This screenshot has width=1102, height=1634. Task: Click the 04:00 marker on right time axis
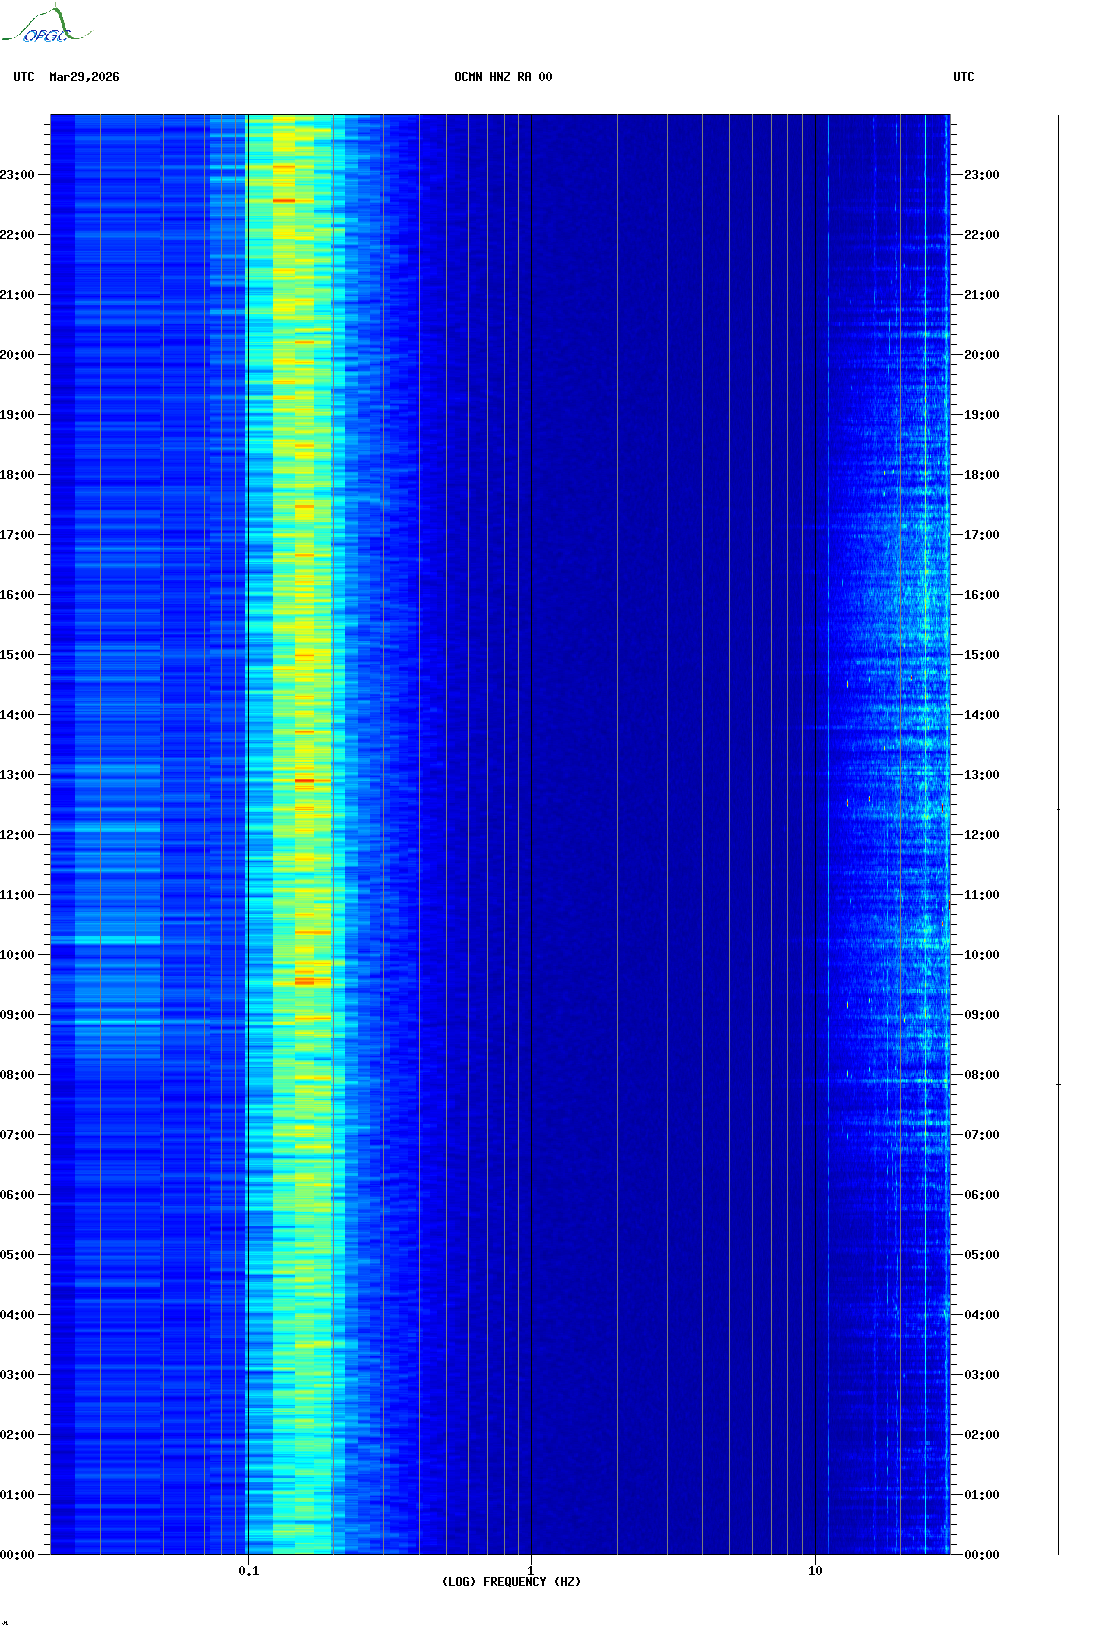coord(981,1315)
